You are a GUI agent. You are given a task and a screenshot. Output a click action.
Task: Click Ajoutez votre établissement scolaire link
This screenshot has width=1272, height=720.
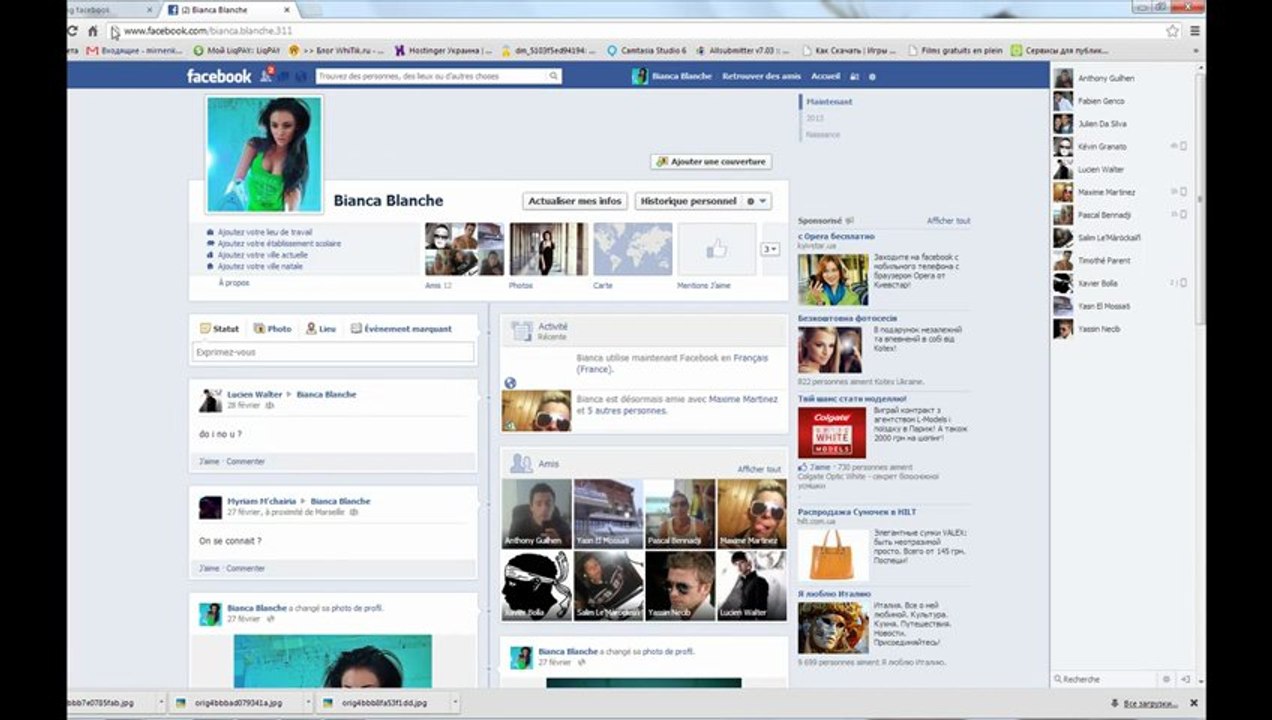tap(279, 243)
